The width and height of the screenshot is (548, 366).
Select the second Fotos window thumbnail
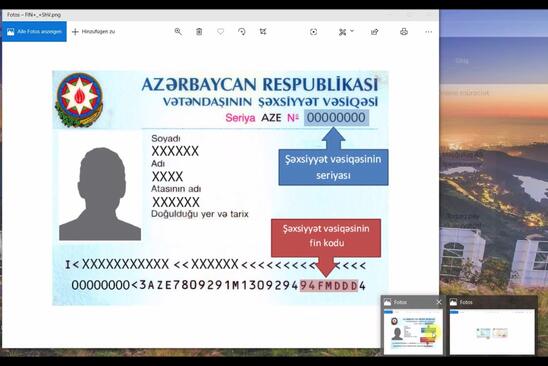492,331
